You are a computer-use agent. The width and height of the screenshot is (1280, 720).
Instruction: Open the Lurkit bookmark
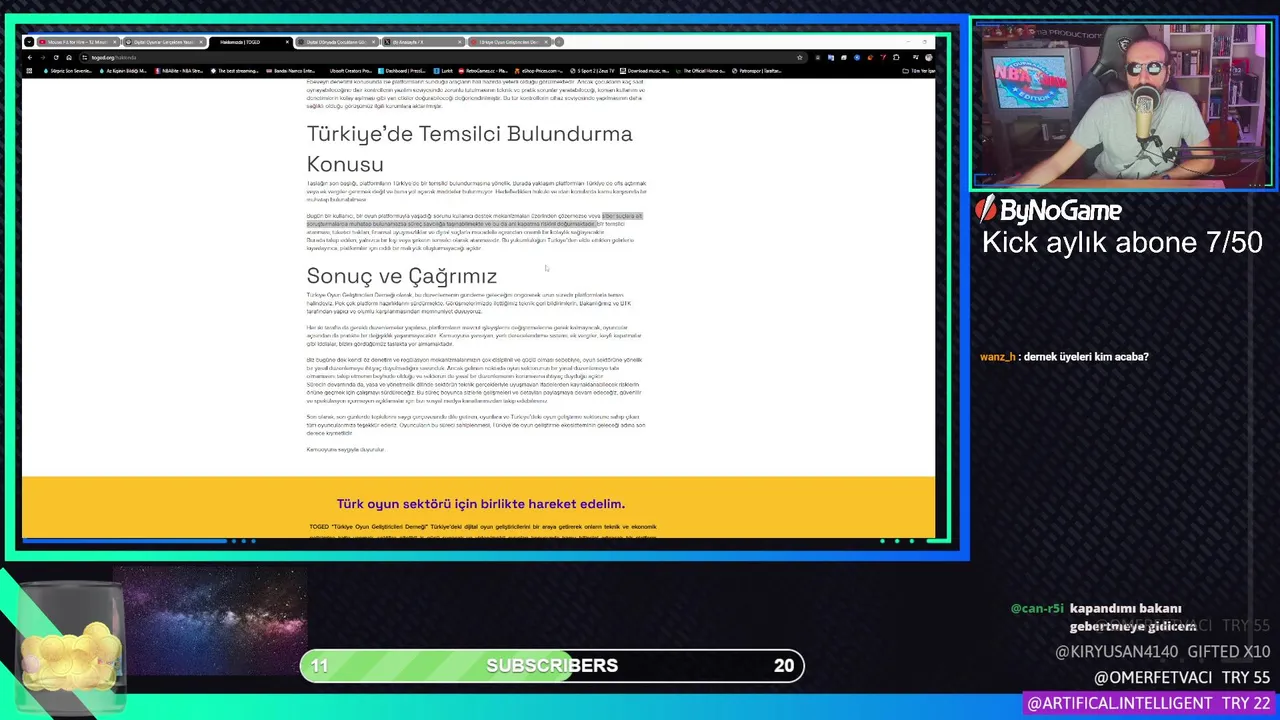coord(443,71)
